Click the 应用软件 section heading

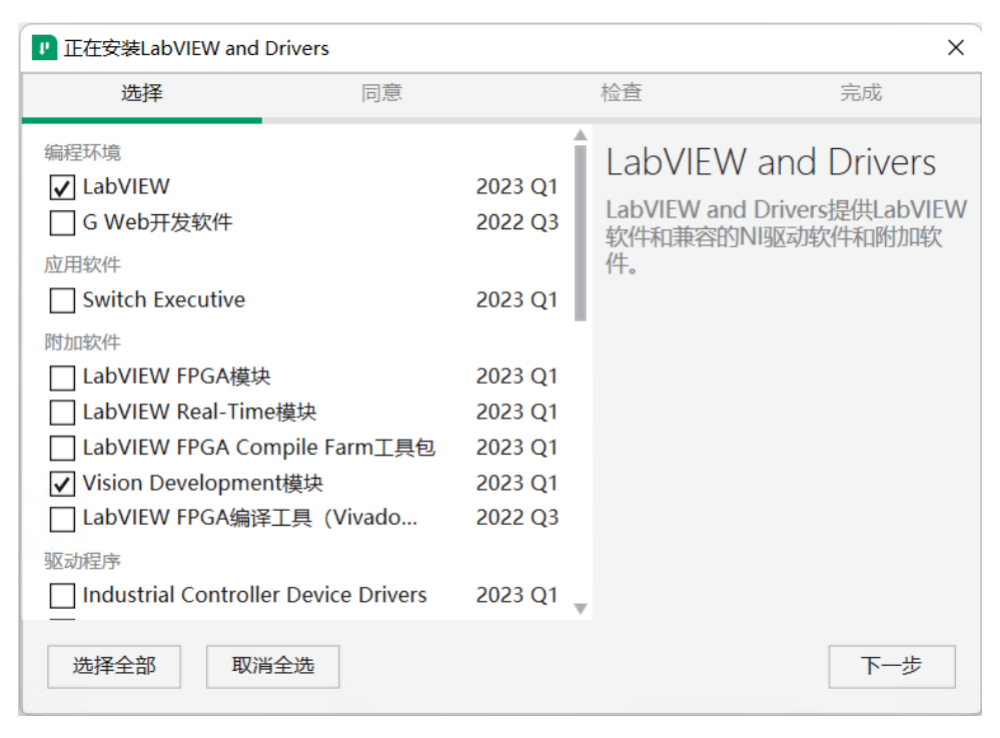tap(82, 265)
